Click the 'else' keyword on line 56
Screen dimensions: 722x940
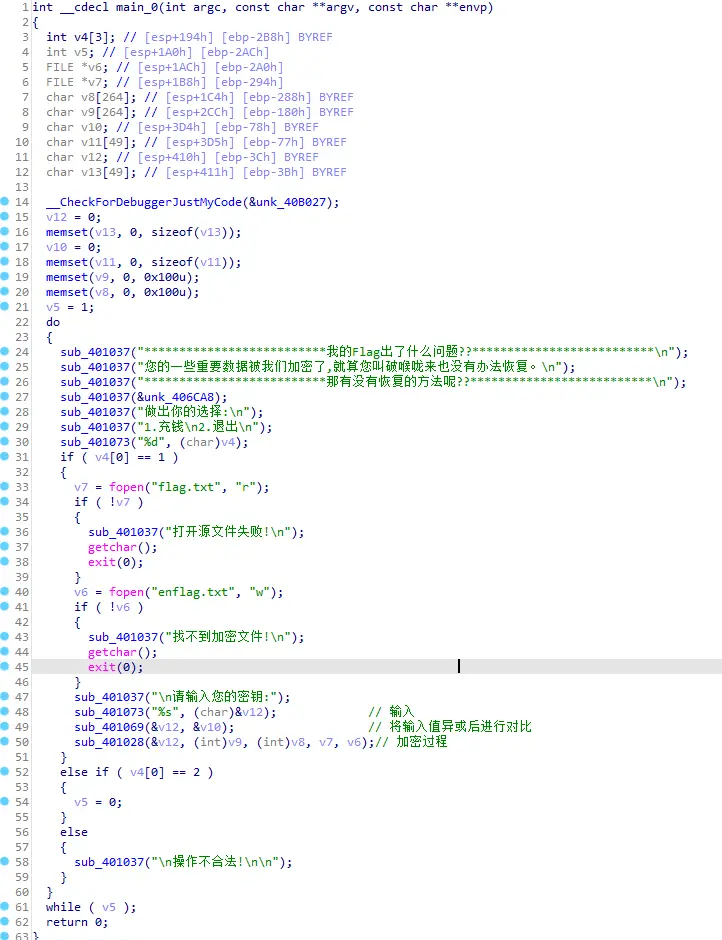click(x=74, y=831)
